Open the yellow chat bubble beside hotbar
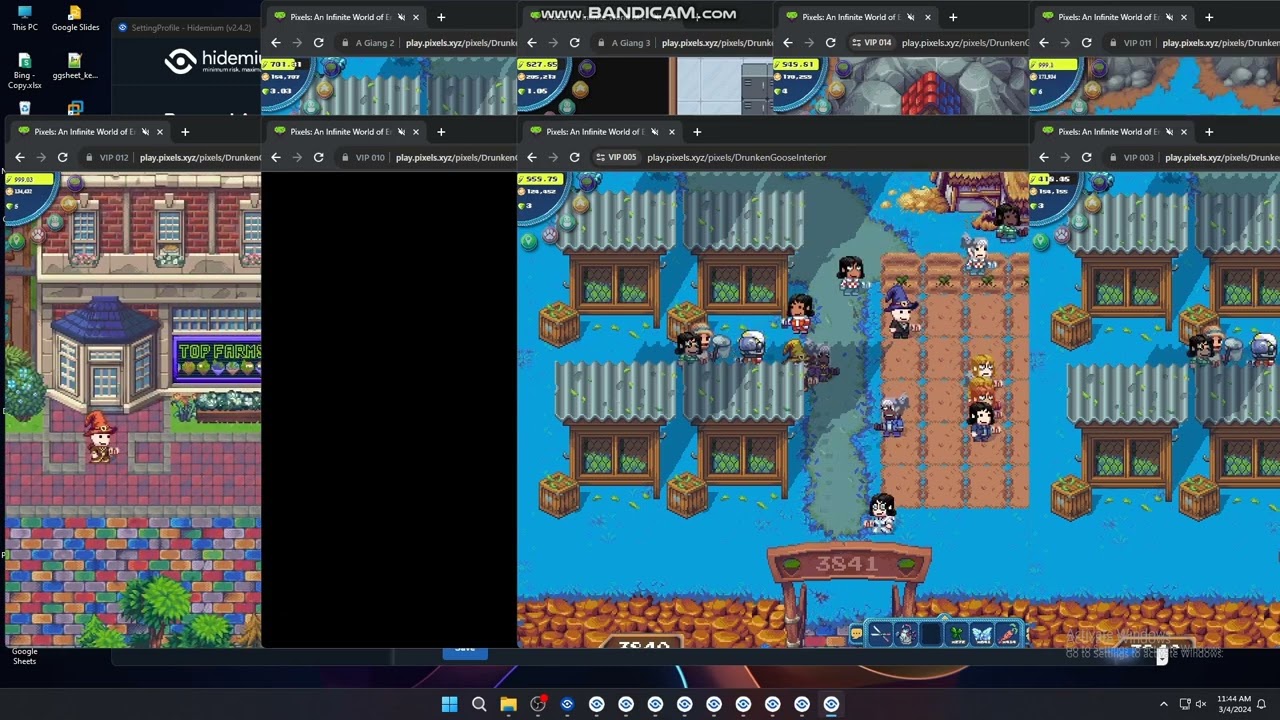 [856, 634]
